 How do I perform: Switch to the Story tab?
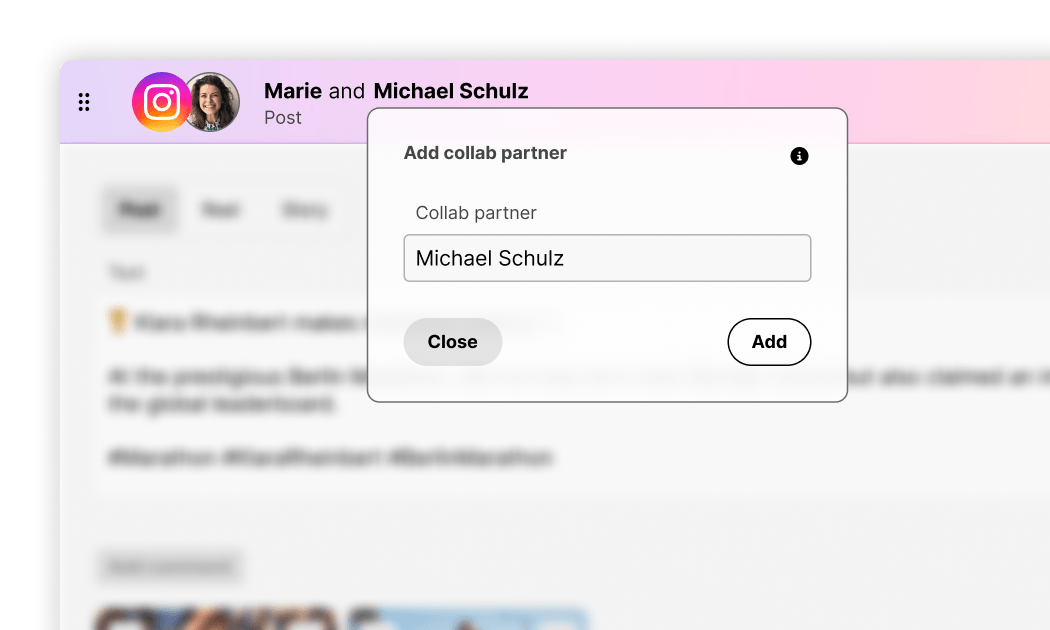click(x=304, y=210)
